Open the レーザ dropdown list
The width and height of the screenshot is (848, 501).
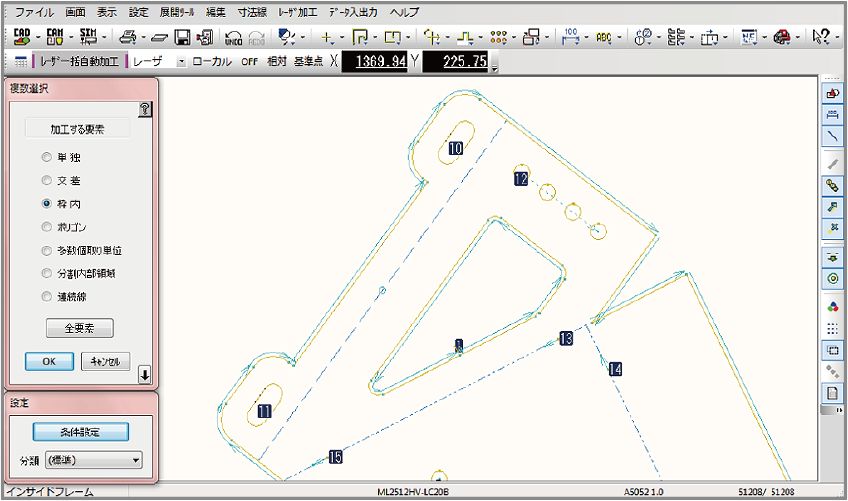[x=181, y=62]
